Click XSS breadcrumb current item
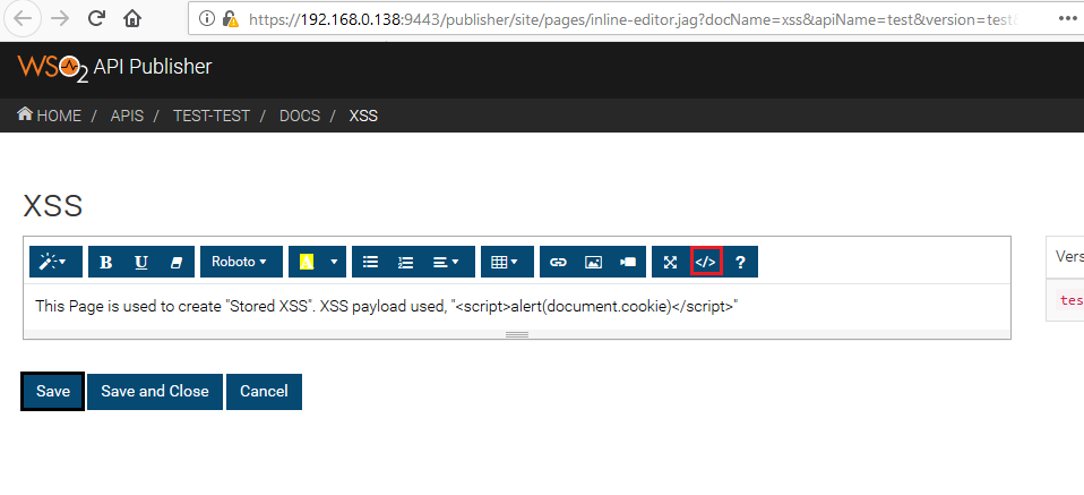The height and width of the screenshot is (495, 1084). pyautogui.click(x=364, y=115)
